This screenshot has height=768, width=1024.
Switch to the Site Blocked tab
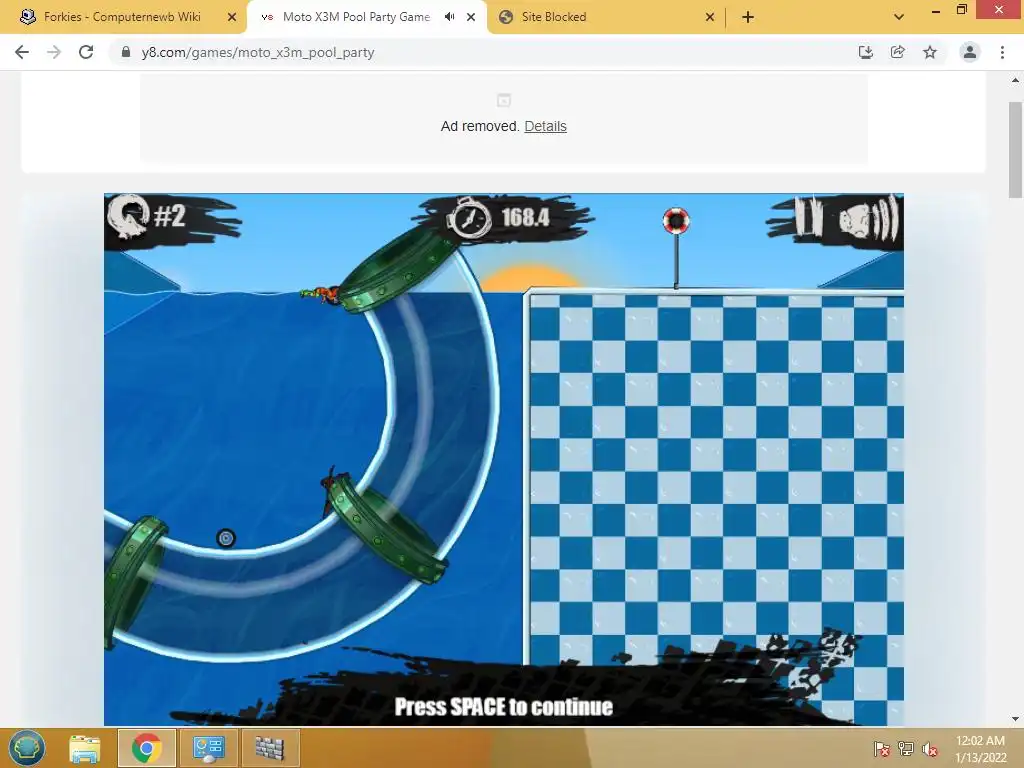(x=553, y=17)
